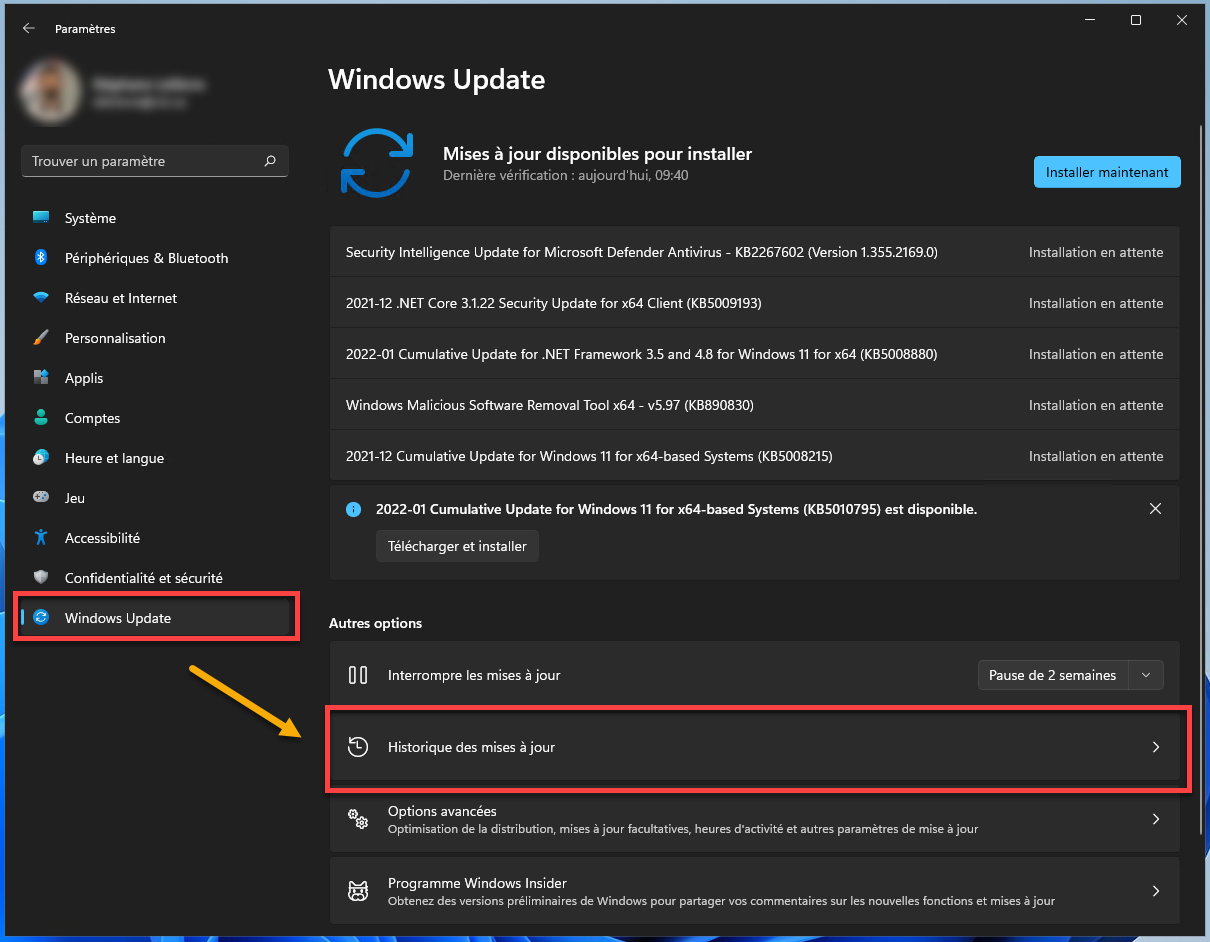Click the user profile avatar
Screen dimensions: 1210x942
50,93
